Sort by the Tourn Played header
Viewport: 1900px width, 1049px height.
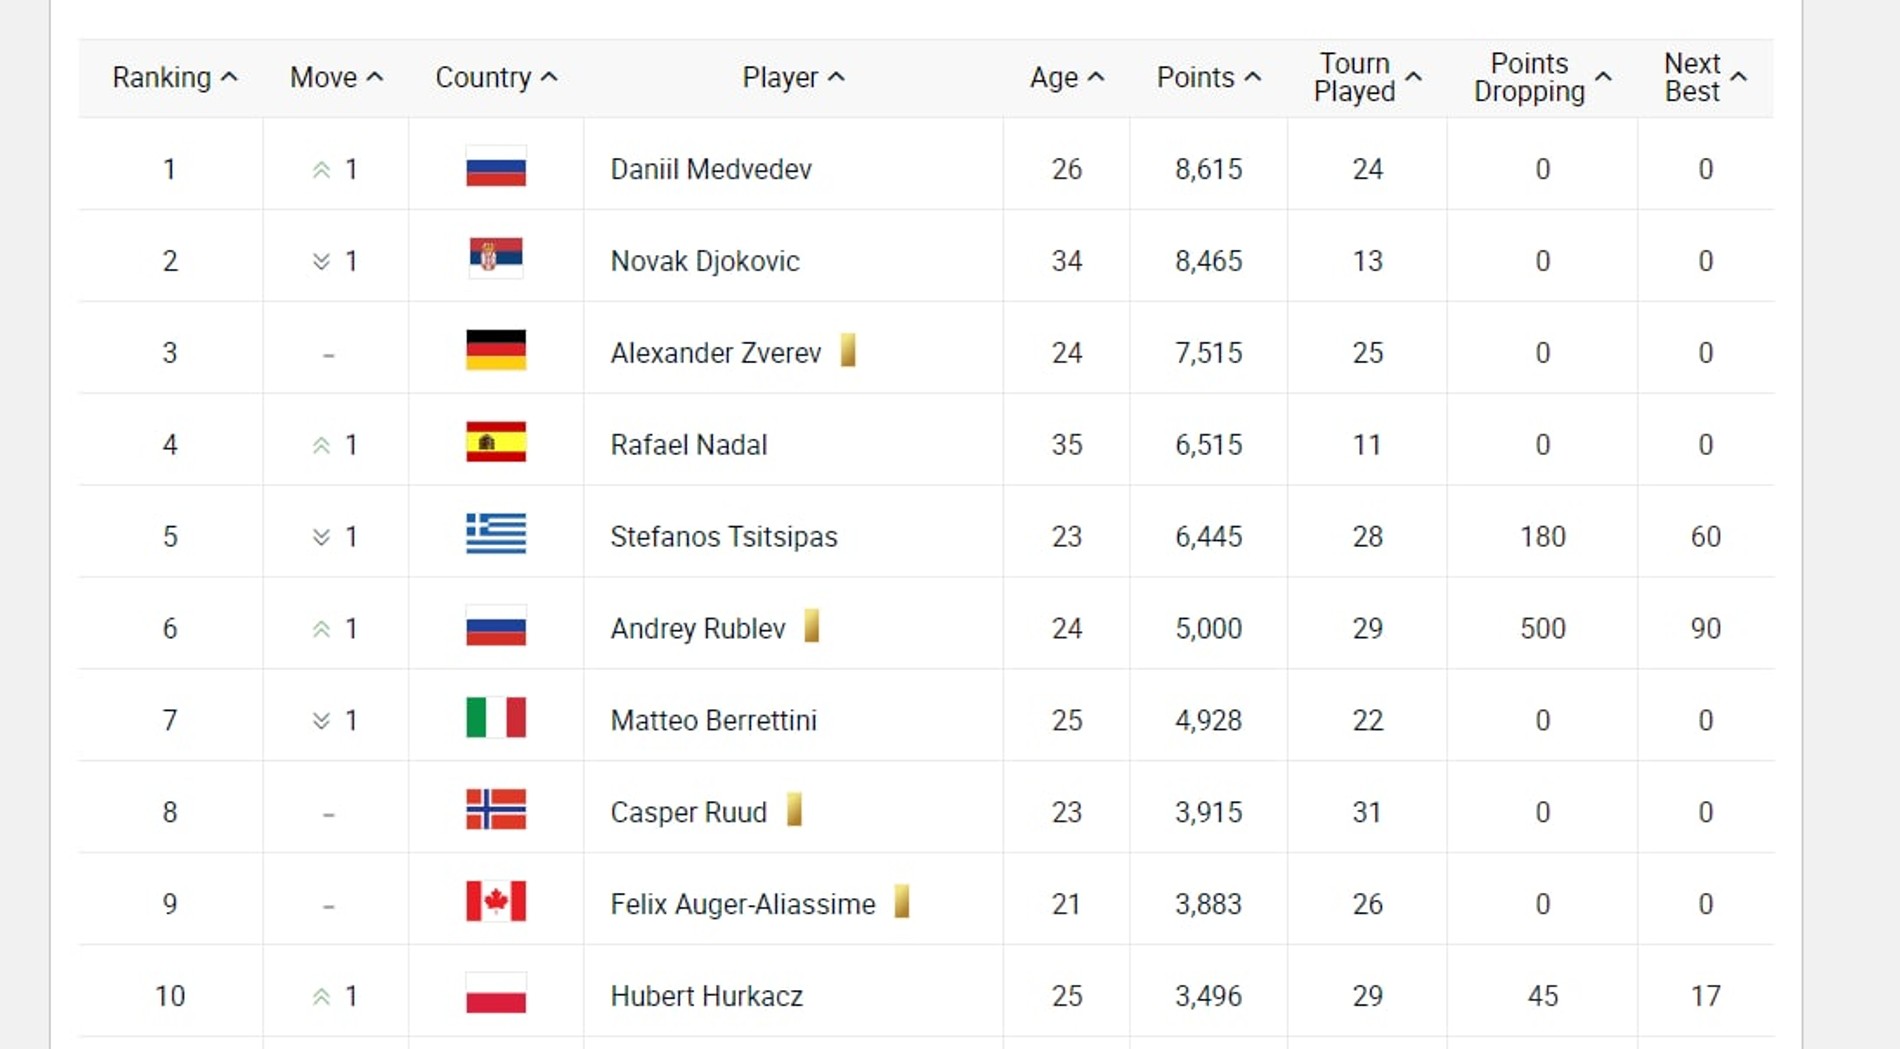click(x=1366, y=77)
